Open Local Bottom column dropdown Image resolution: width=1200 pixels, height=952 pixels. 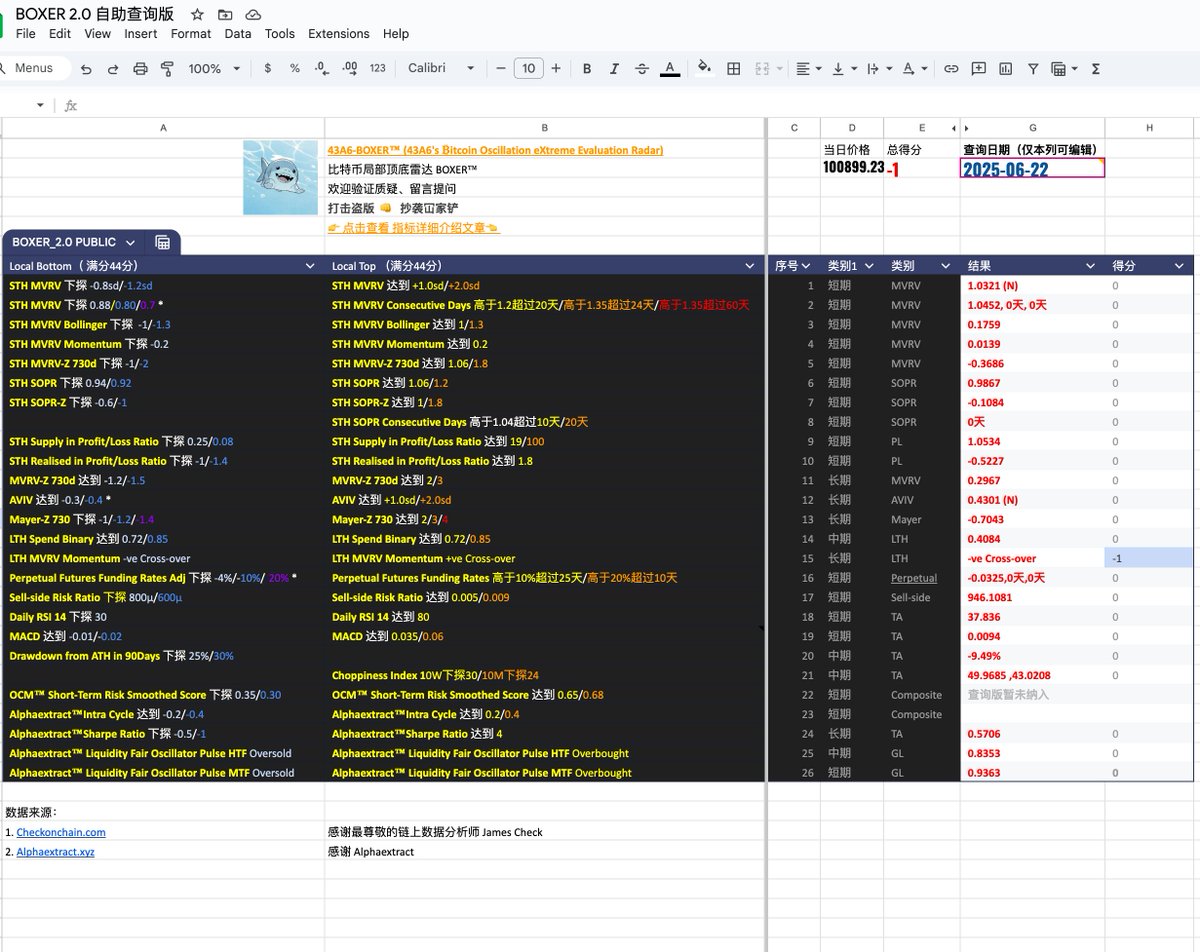tap(310, 266)
